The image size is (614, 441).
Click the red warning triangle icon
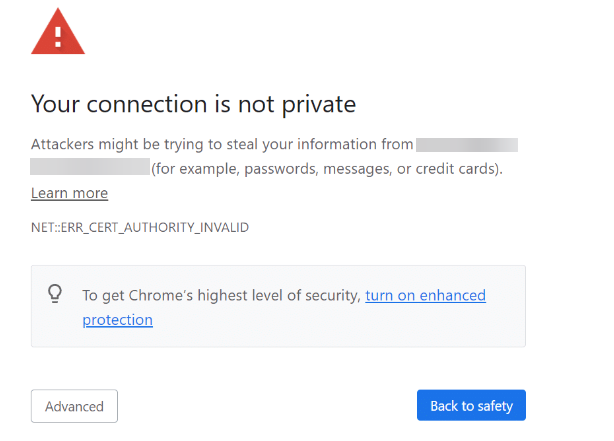pyautogui.click(x=58, y=37)
